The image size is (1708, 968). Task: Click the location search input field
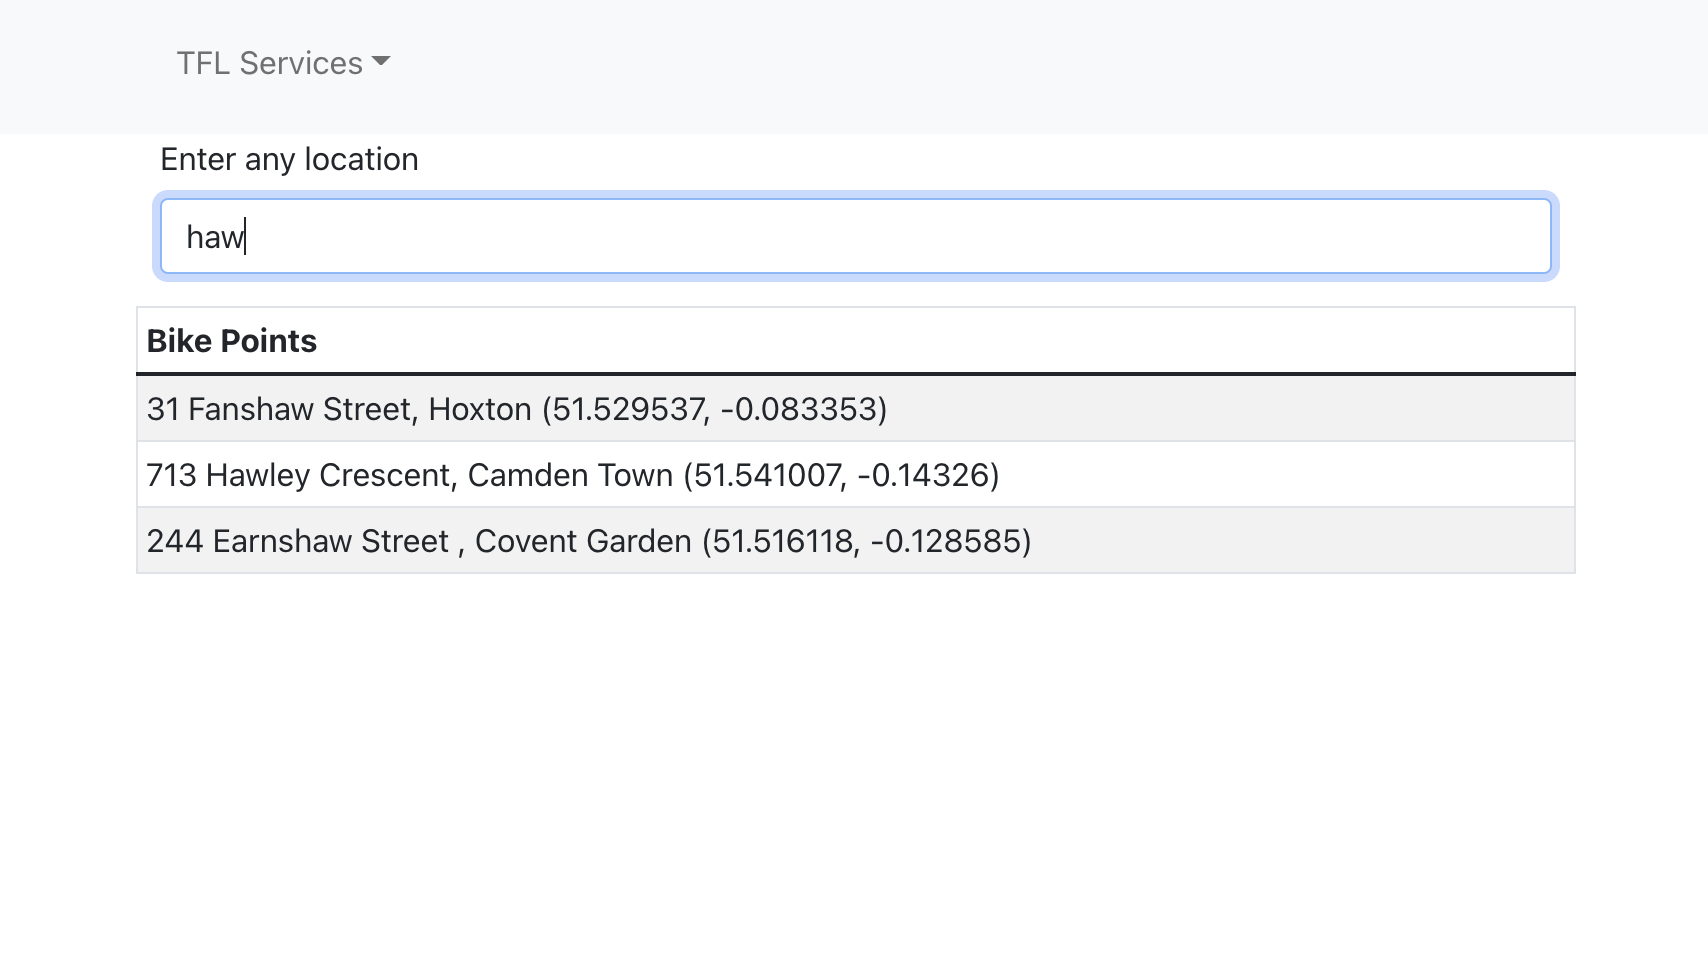click(x=856, y=236)
